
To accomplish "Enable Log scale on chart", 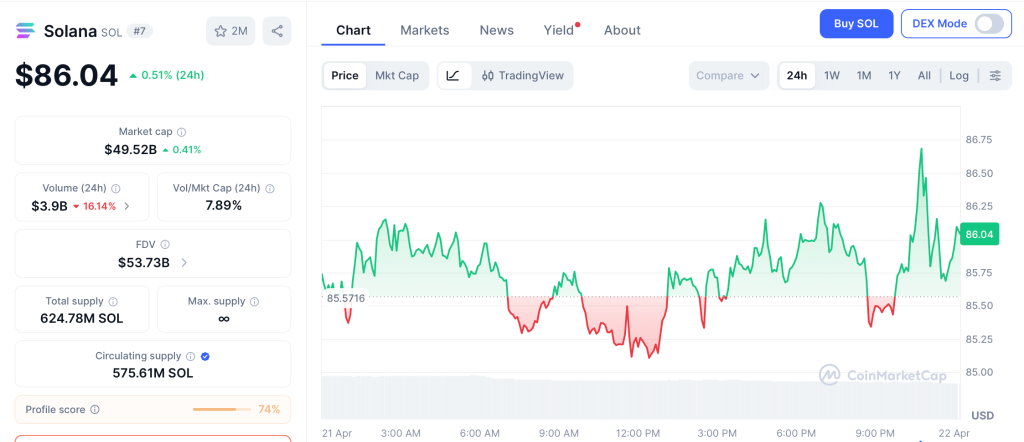I will [959, 76].
